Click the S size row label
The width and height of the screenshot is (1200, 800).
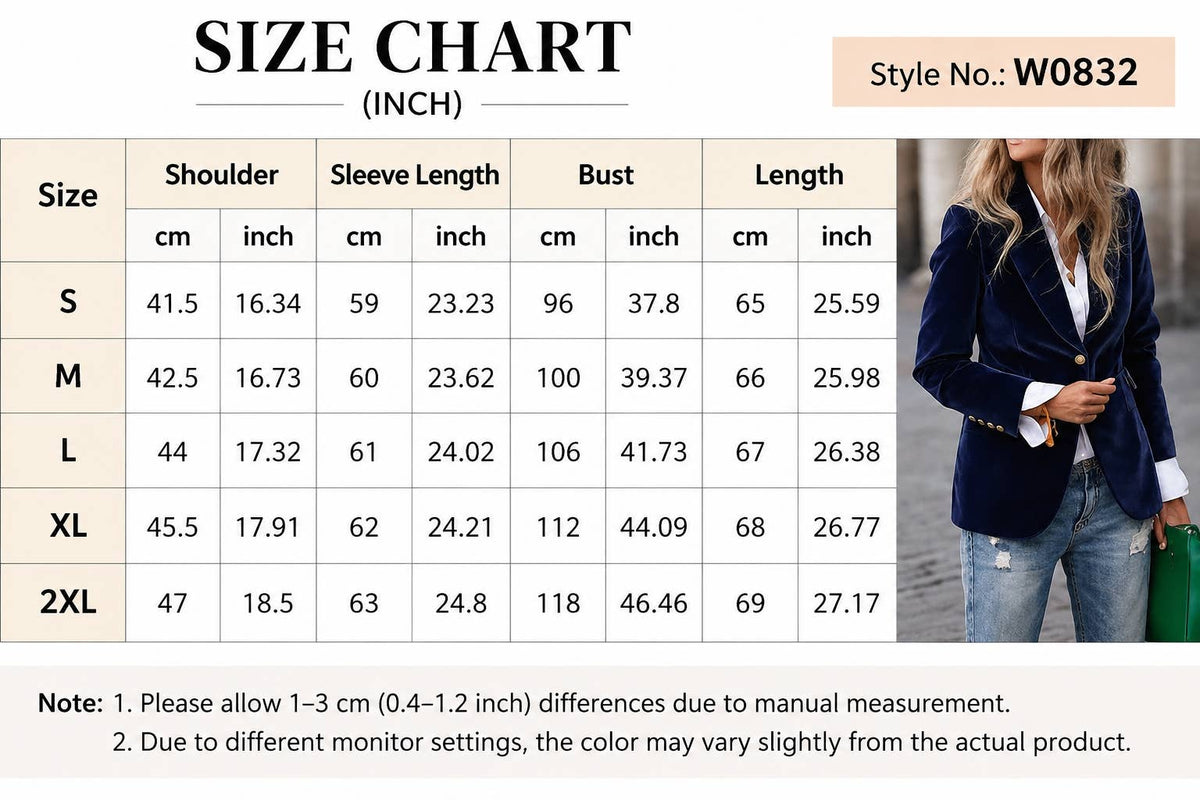click(67, 301)
